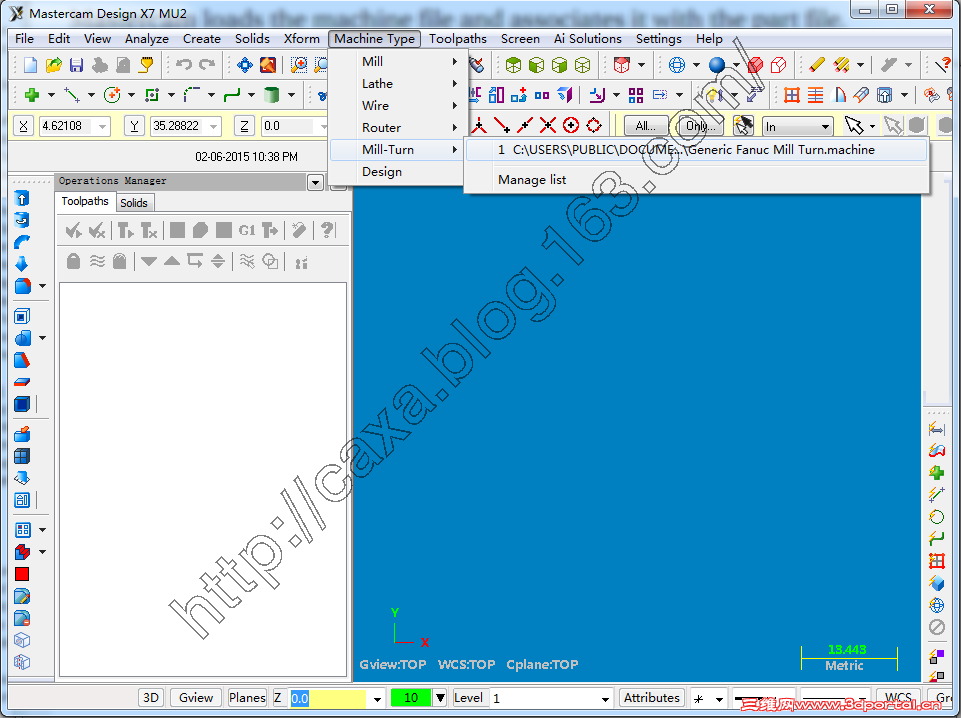Click the red X intersection AutoCursor icon
This screenshot has width=961, height=718.
click(547, 126)
